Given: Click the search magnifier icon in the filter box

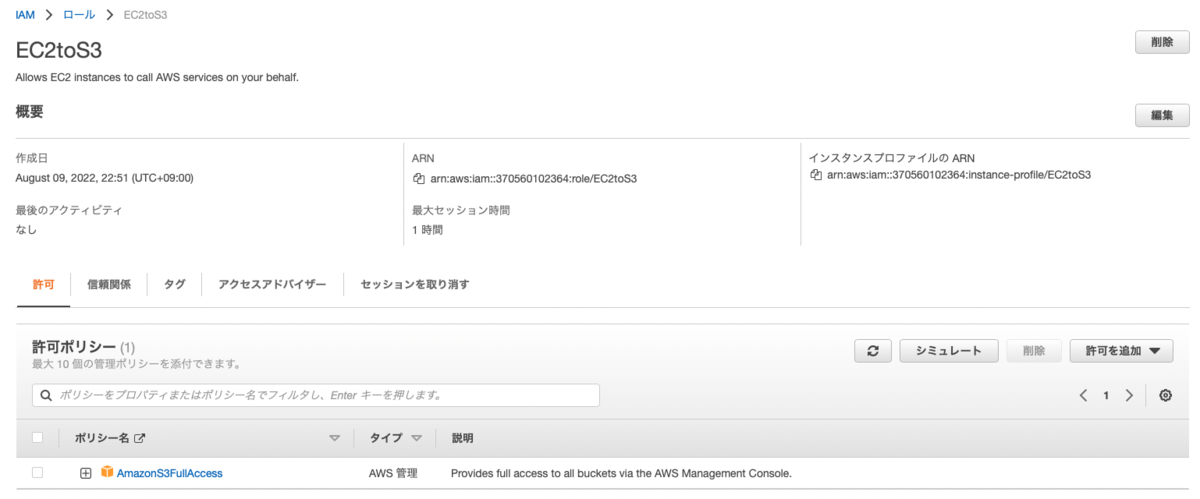Looking at the screenshot, I should (x=46, y=395).
